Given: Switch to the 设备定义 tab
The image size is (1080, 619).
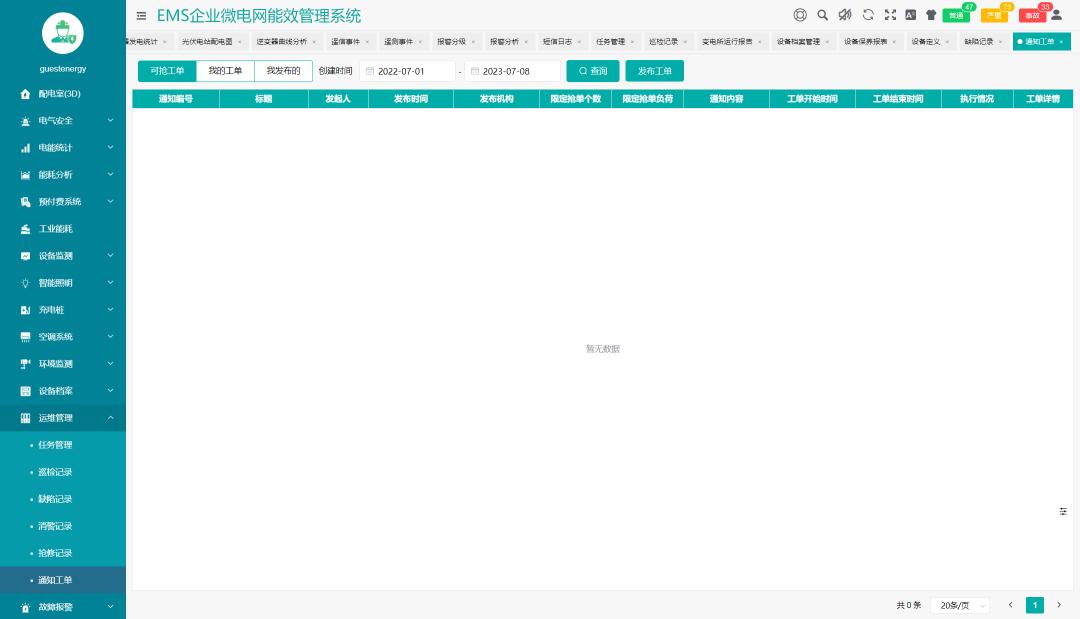Looking at the screenshot, I should [x=927, y=41].
